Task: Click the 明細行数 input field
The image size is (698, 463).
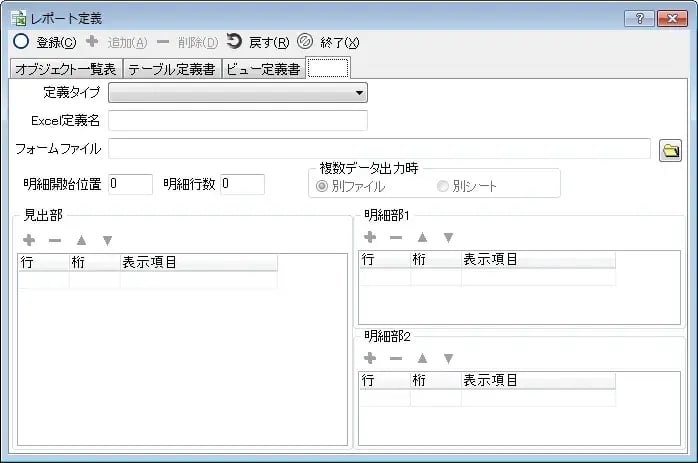Action: pyautogui.click(x=242, y=184)
